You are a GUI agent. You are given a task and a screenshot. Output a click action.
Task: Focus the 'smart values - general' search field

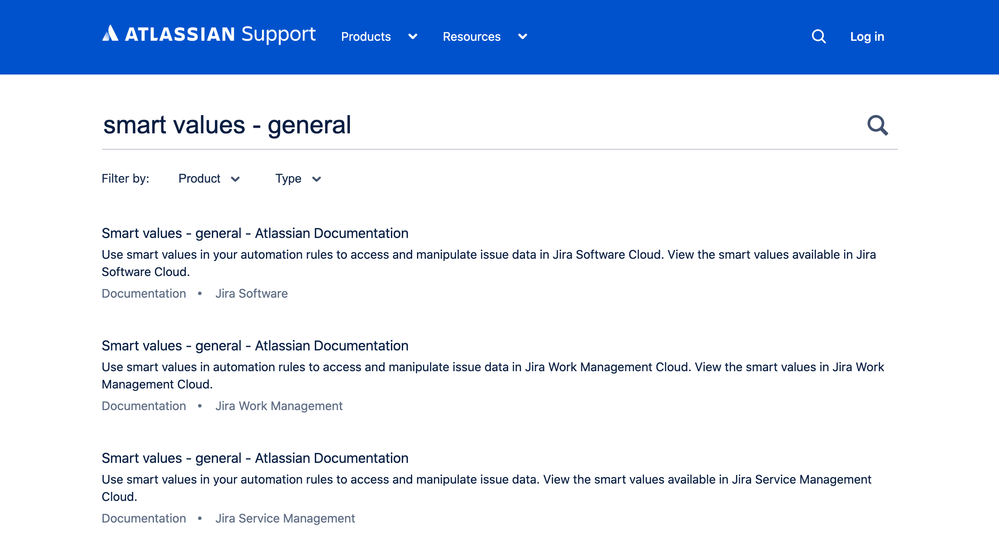470,125
